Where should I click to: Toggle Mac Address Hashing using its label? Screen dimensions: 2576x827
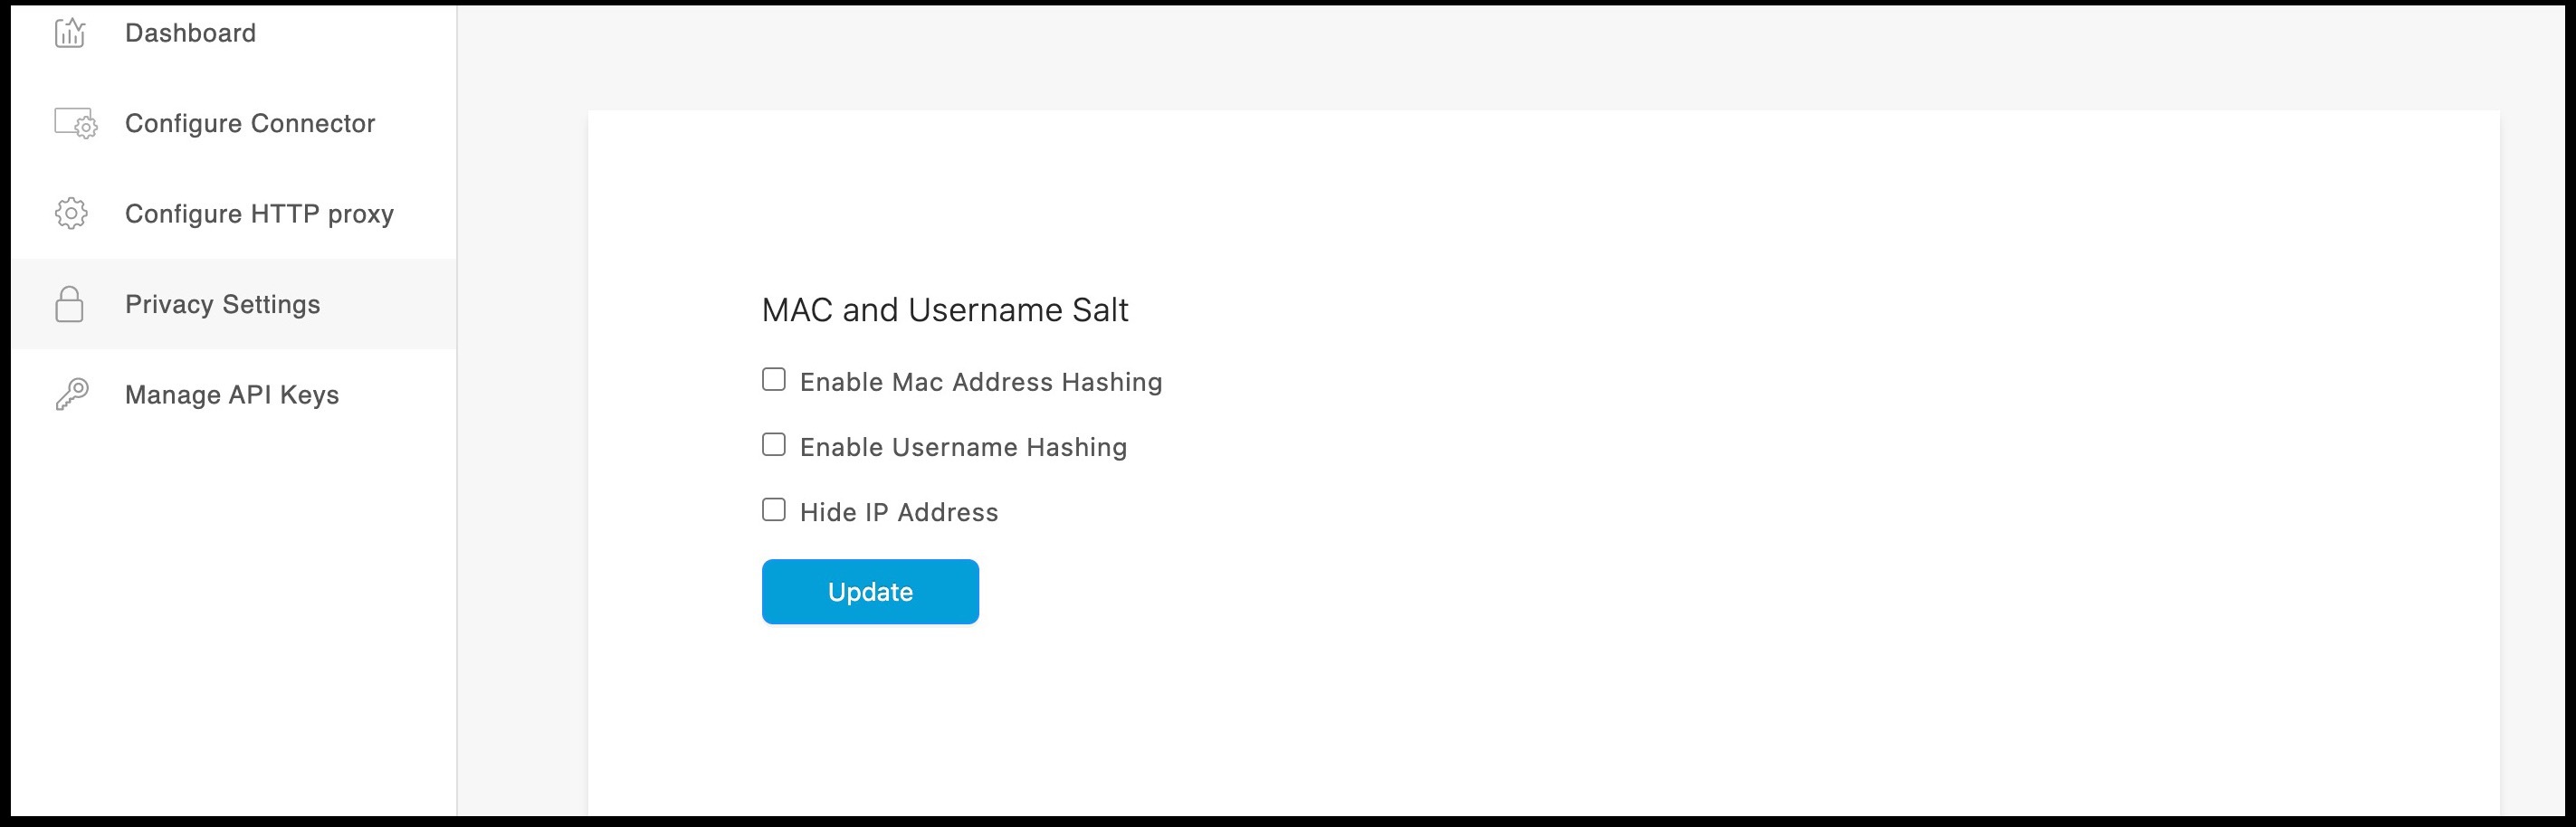pyautogui.click(x=979, y=381)
